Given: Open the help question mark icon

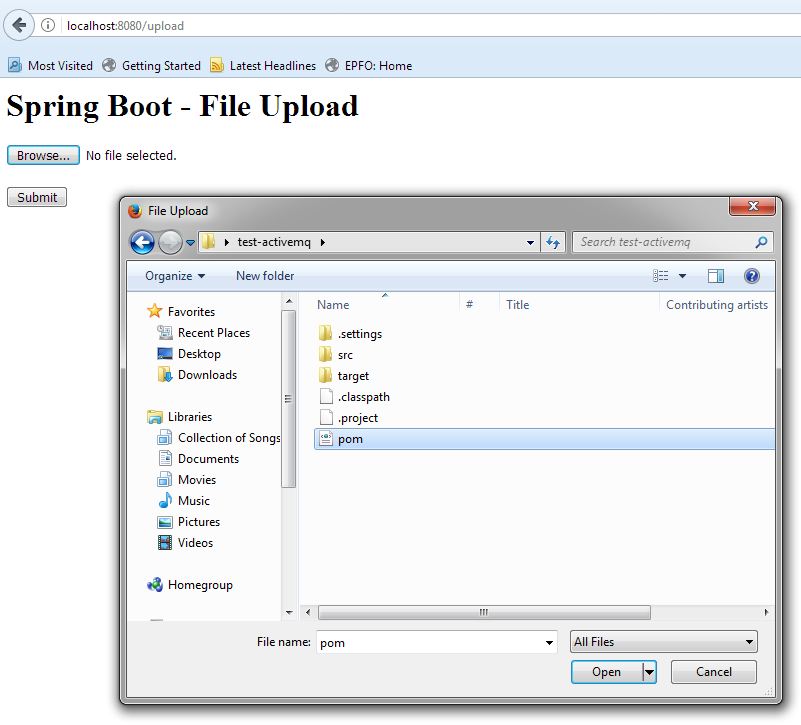Looking at the screenshot, I should 751,276.
